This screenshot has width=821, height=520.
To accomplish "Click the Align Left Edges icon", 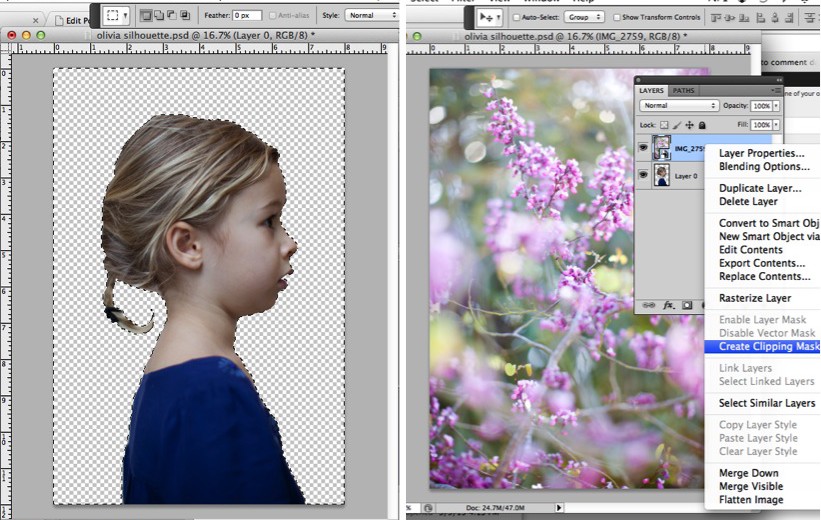I will pos(761,18).
